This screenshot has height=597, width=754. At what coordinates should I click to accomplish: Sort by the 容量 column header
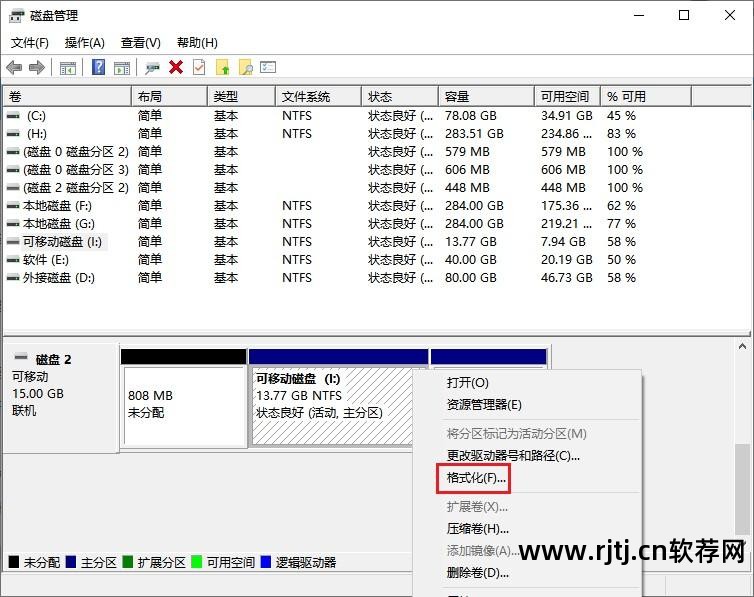(x=486, y=97)
